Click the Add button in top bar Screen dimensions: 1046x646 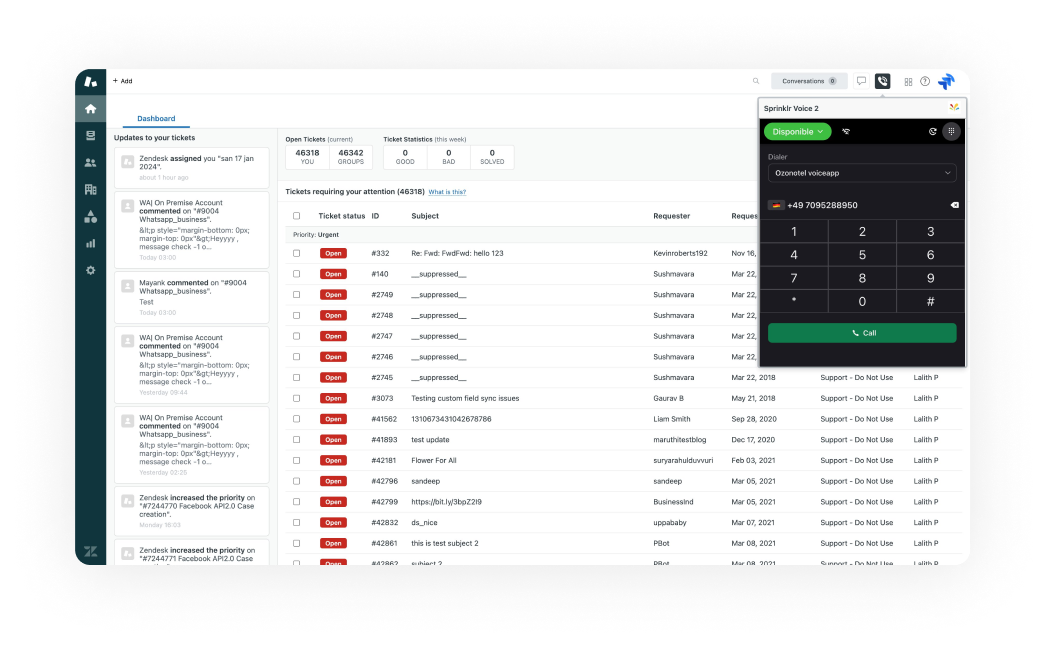(123, 81)
